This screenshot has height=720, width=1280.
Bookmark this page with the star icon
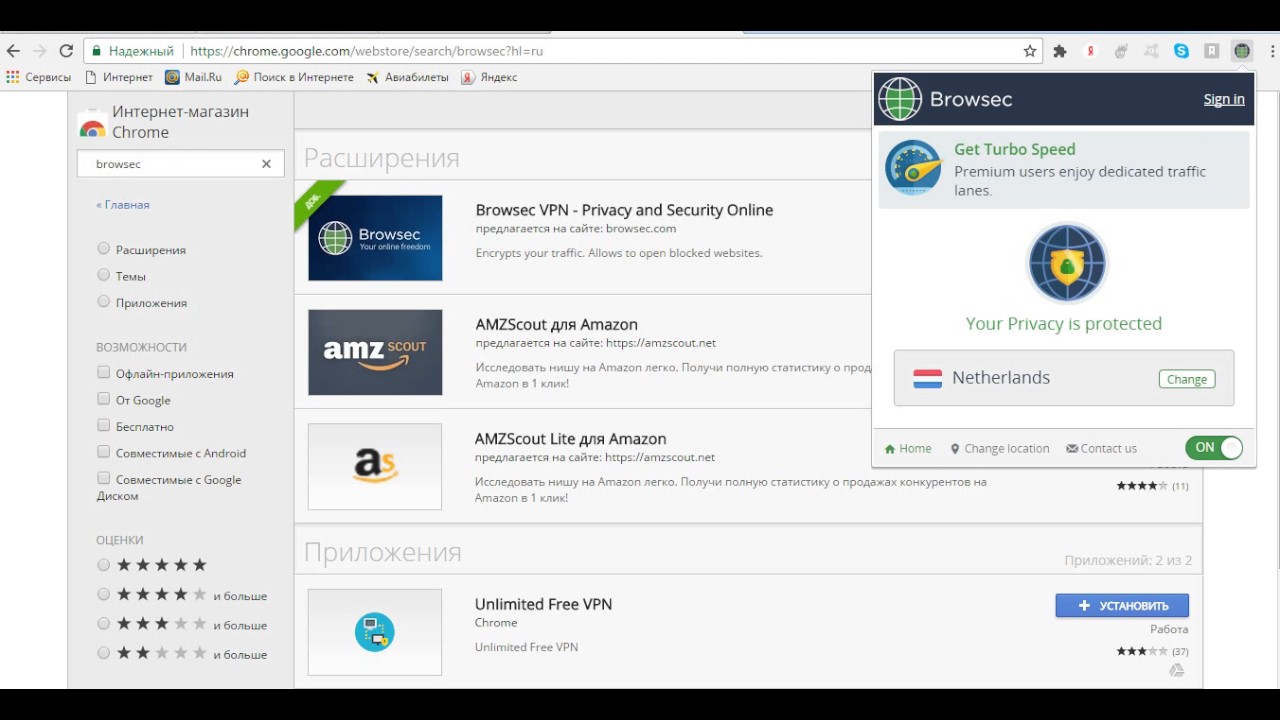coord(1029,51)
